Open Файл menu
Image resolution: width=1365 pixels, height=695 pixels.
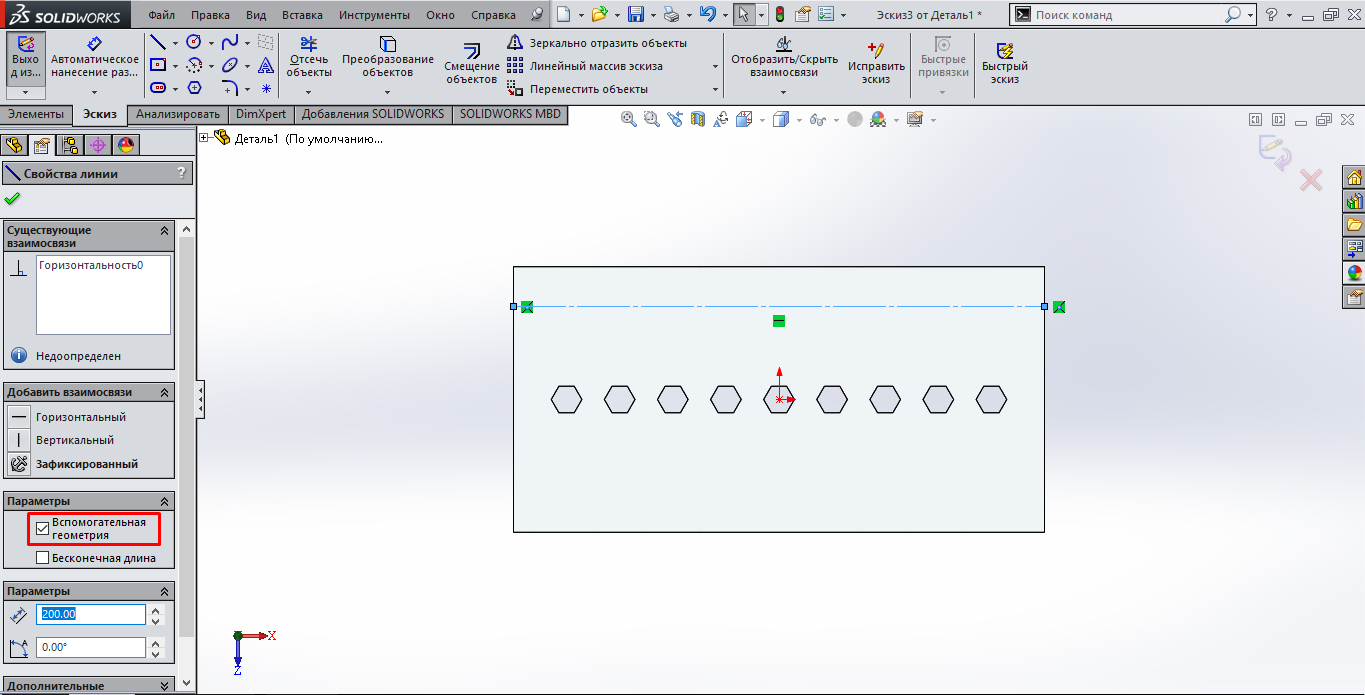160,15
